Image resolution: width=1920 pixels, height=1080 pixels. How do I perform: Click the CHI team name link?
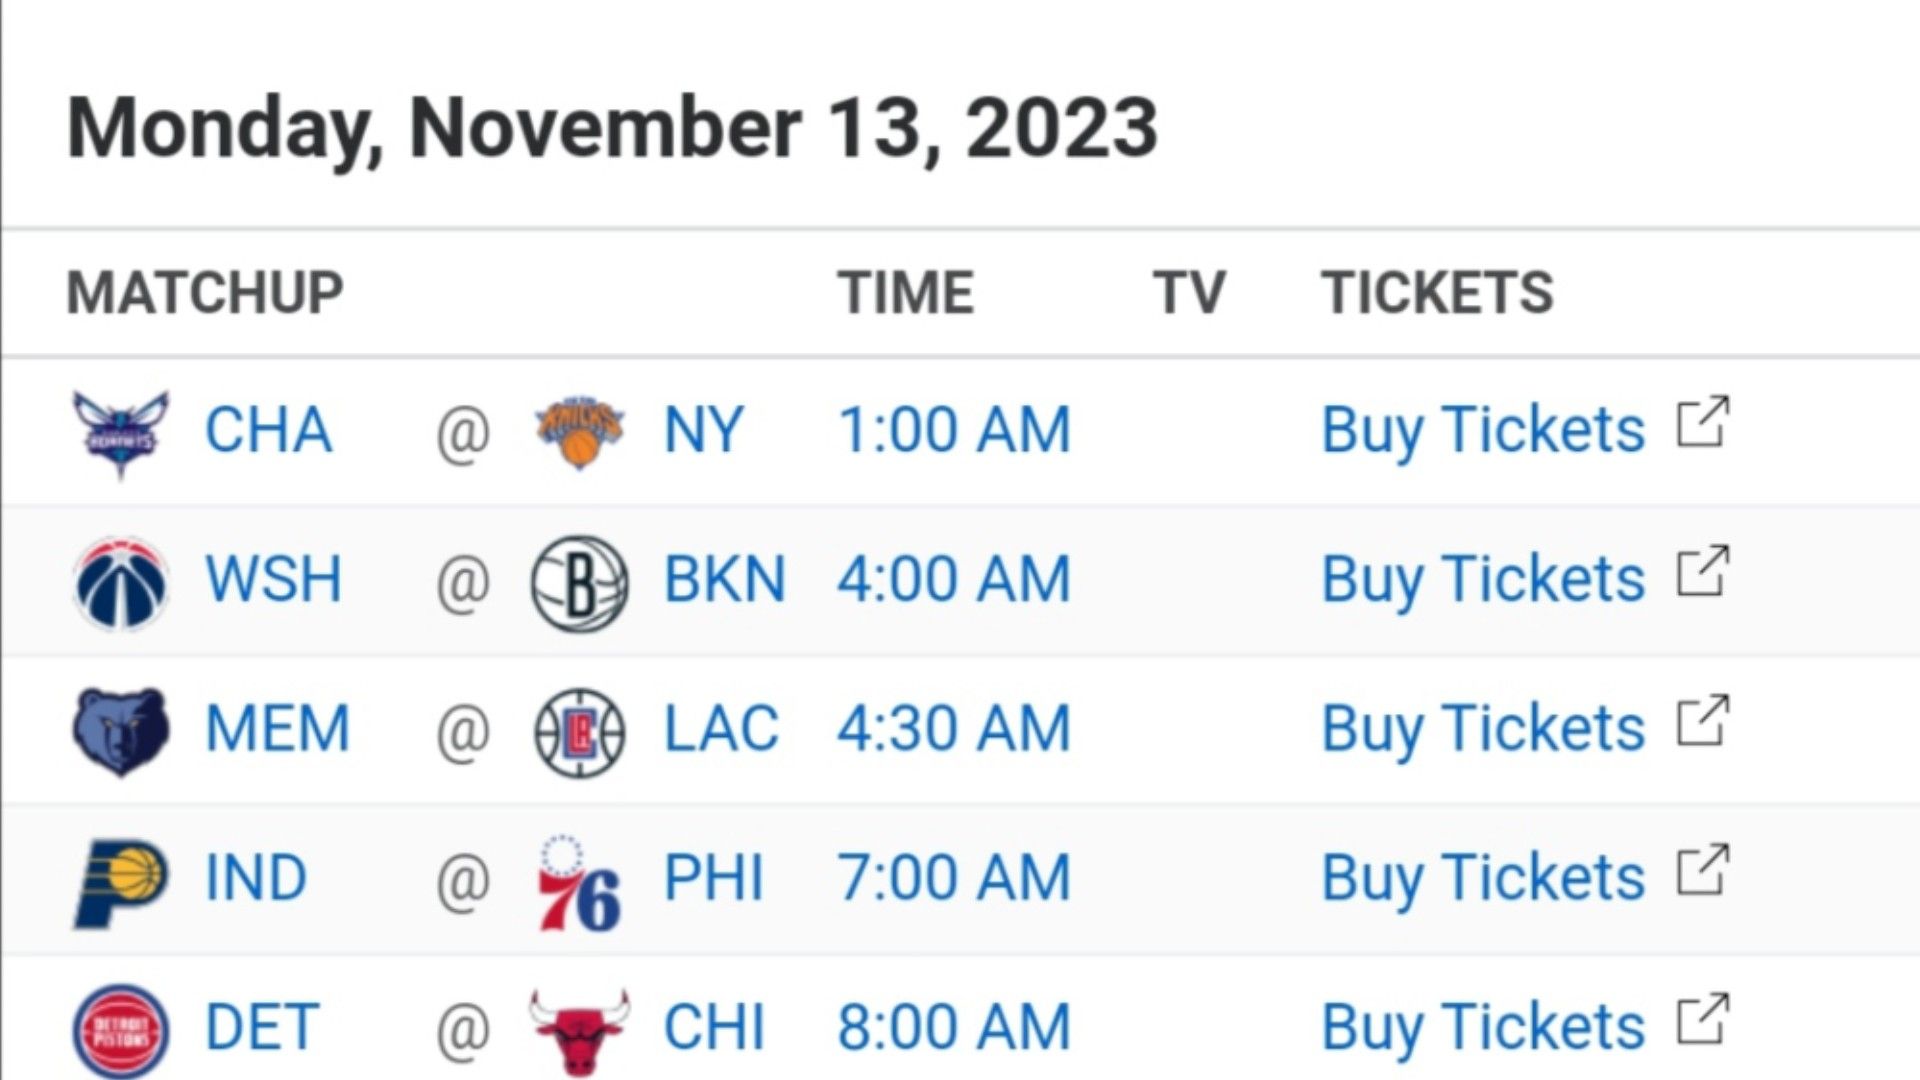click(714, 1027)
